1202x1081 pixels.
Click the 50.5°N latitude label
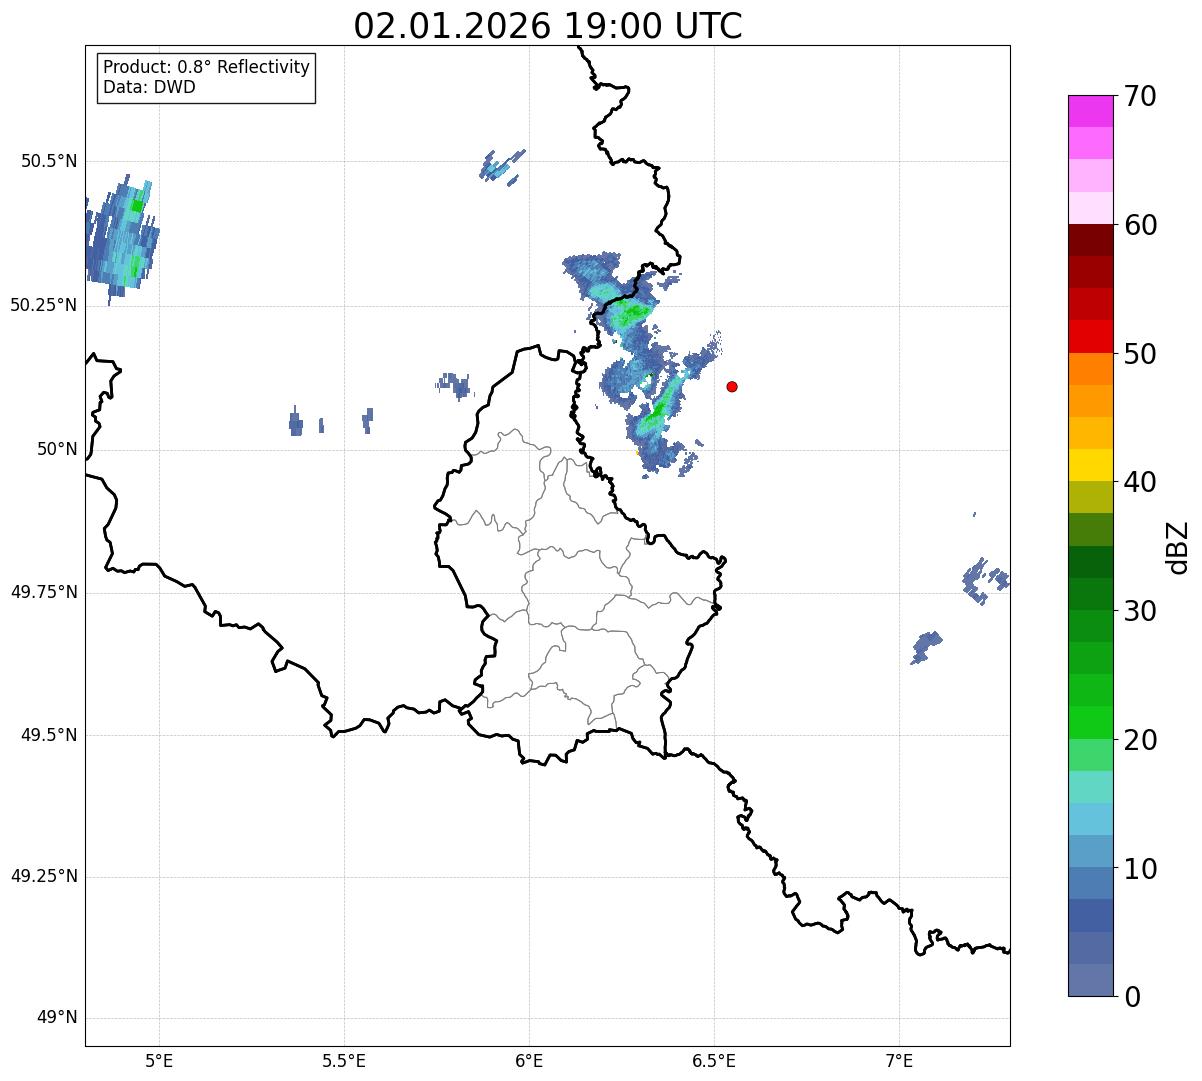49,161
